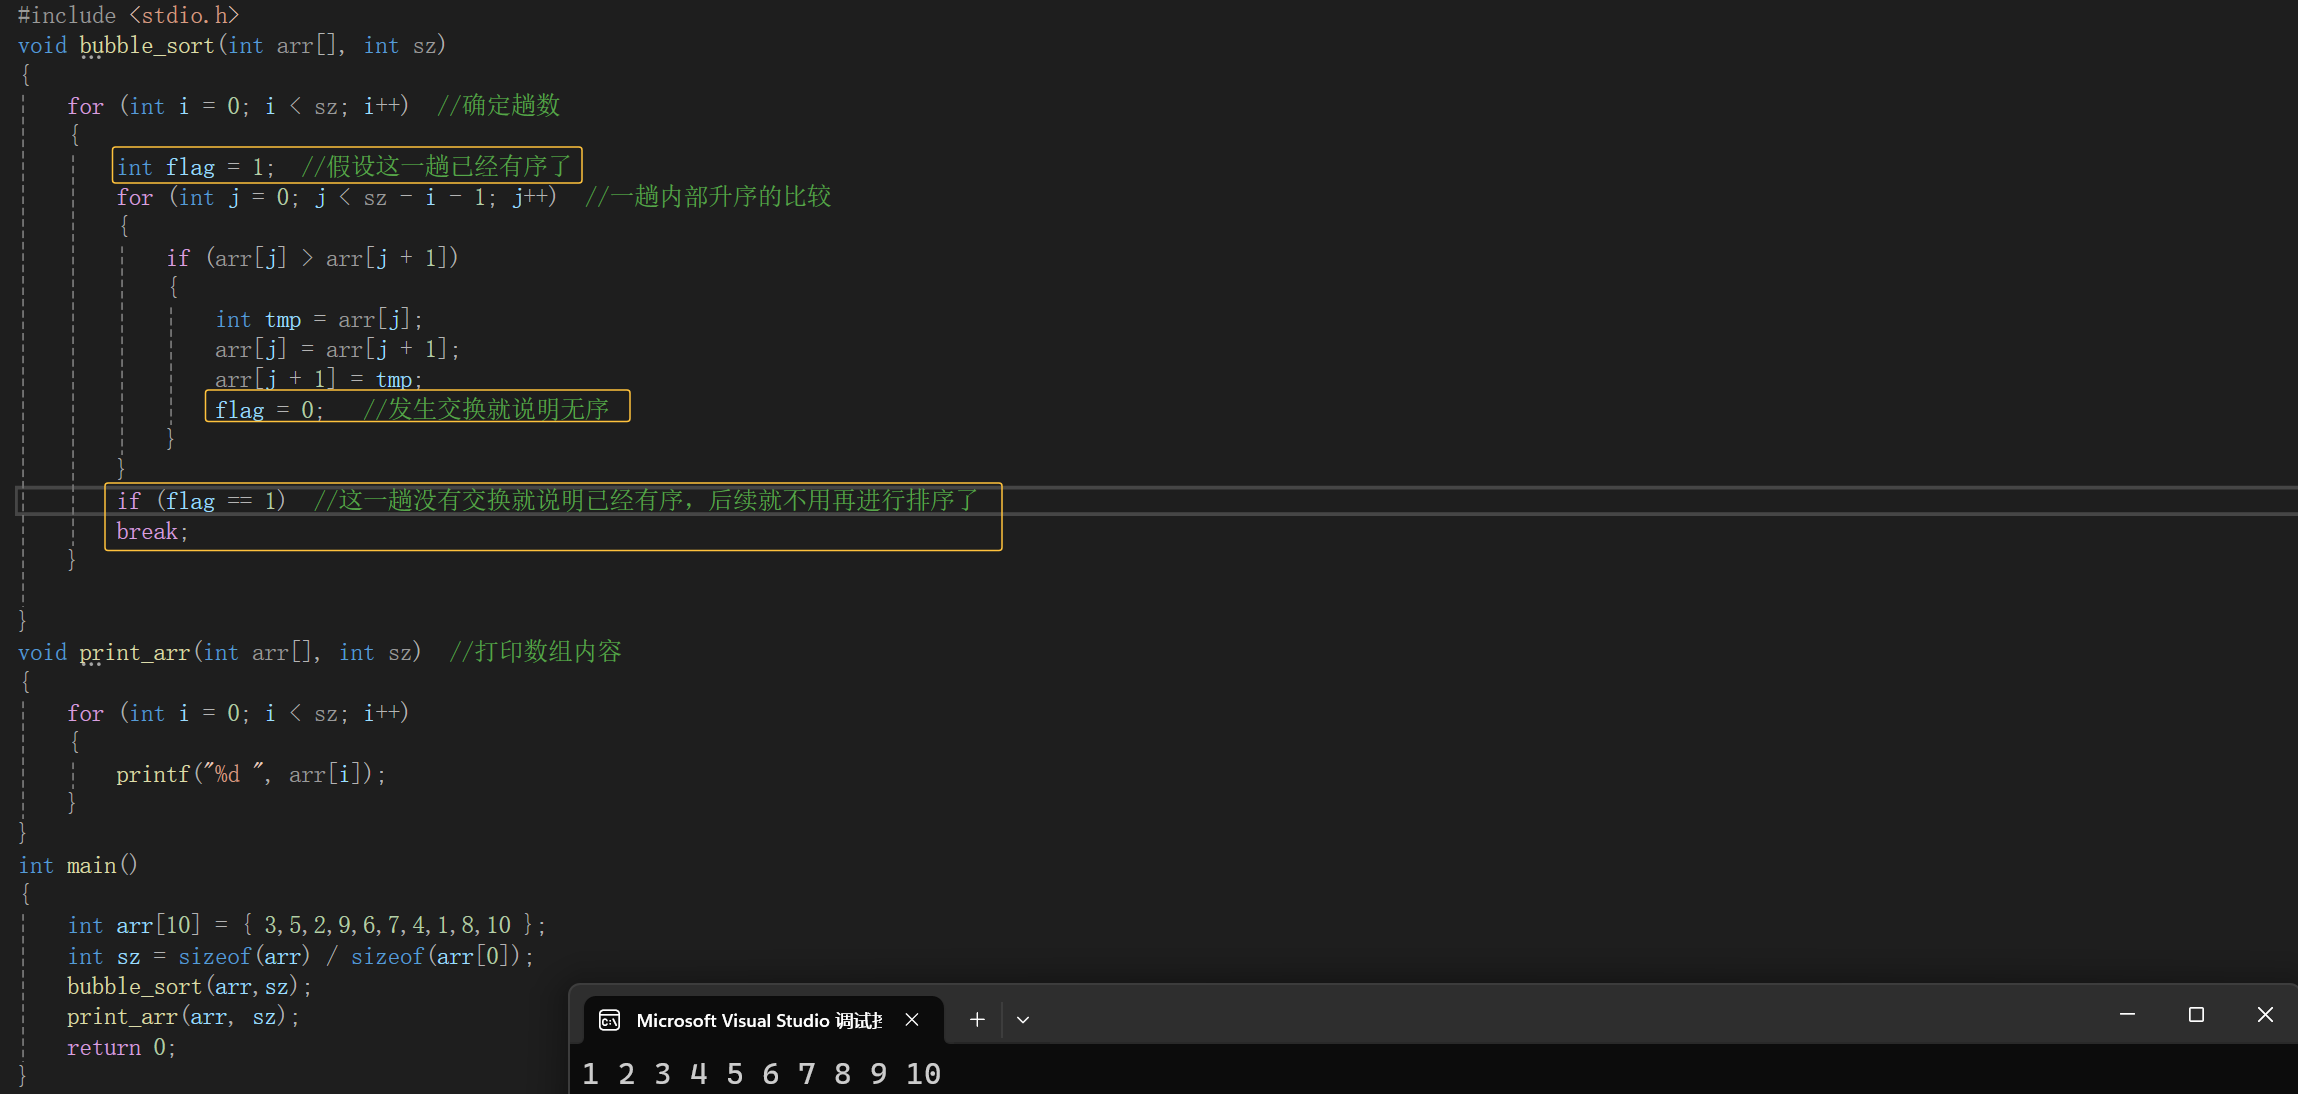Expand the terminal profile dropdown chevron
Image resolution: width=2298 pixels, height=1094 pixels.
[1022, 1019]
